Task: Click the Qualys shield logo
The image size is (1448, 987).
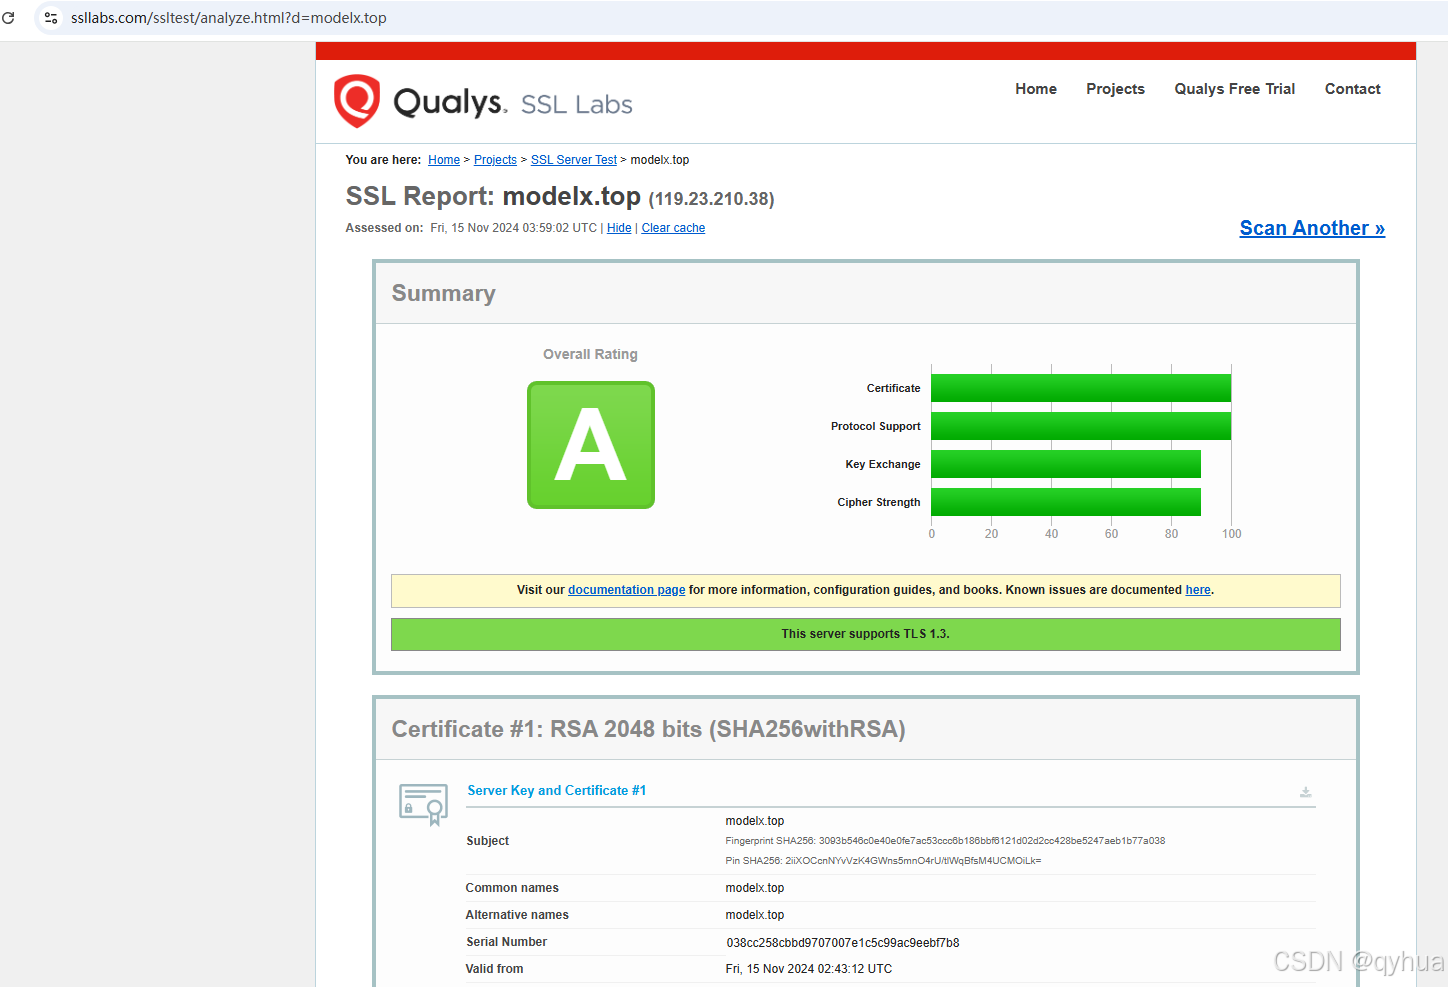Action: (357, 101)
